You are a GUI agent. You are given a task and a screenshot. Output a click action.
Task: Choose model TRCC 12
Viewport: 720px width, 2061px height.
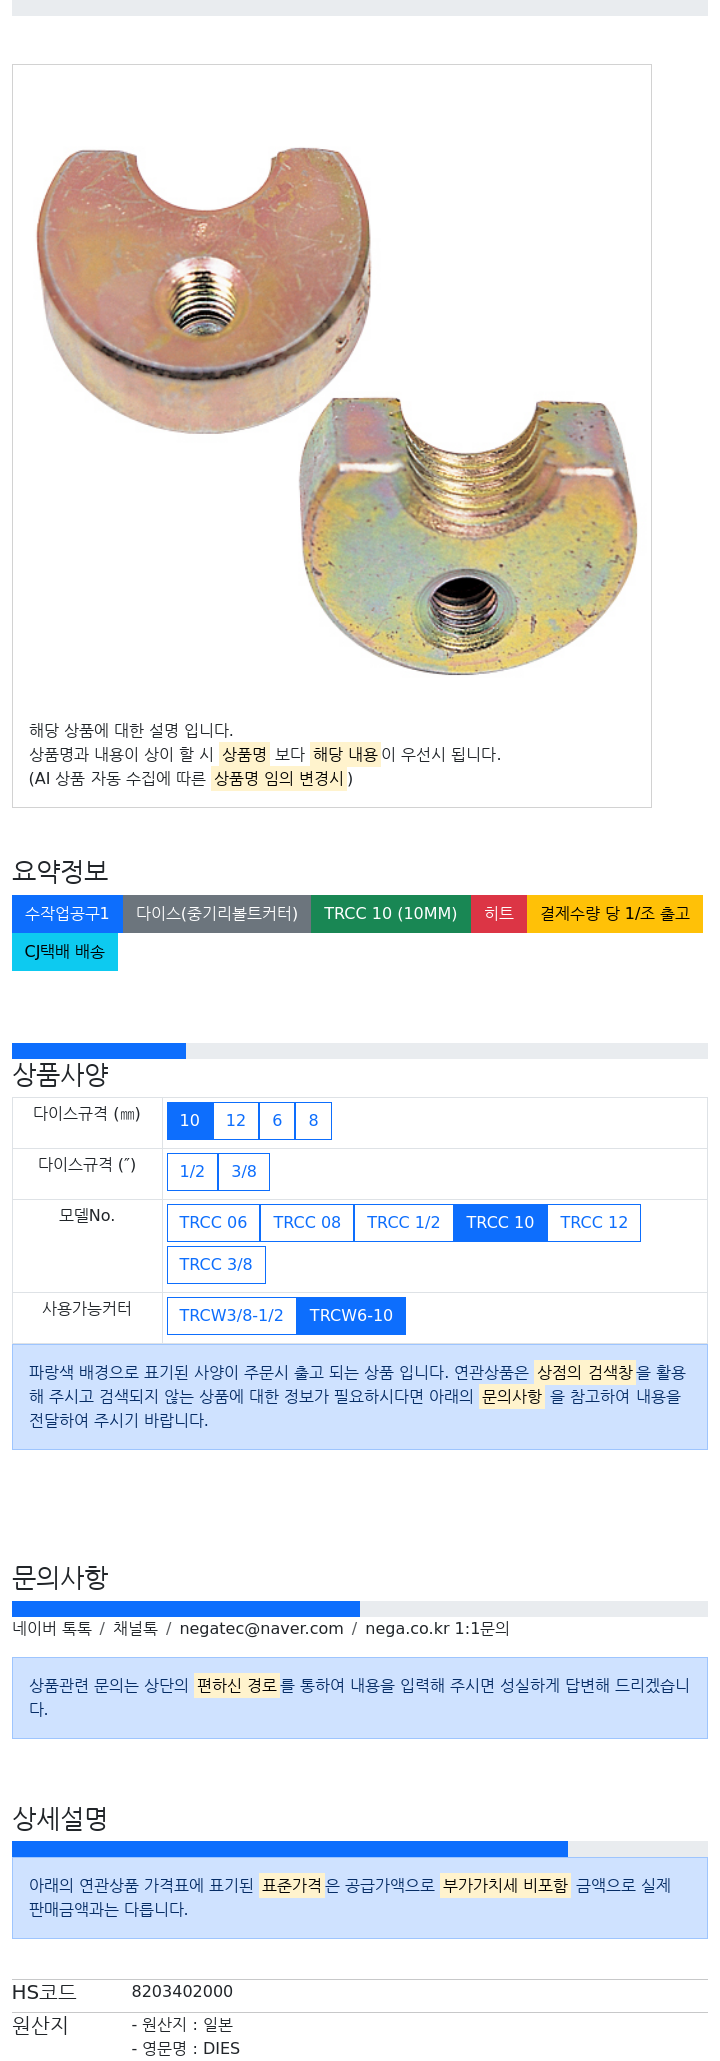click(594, 1223)
